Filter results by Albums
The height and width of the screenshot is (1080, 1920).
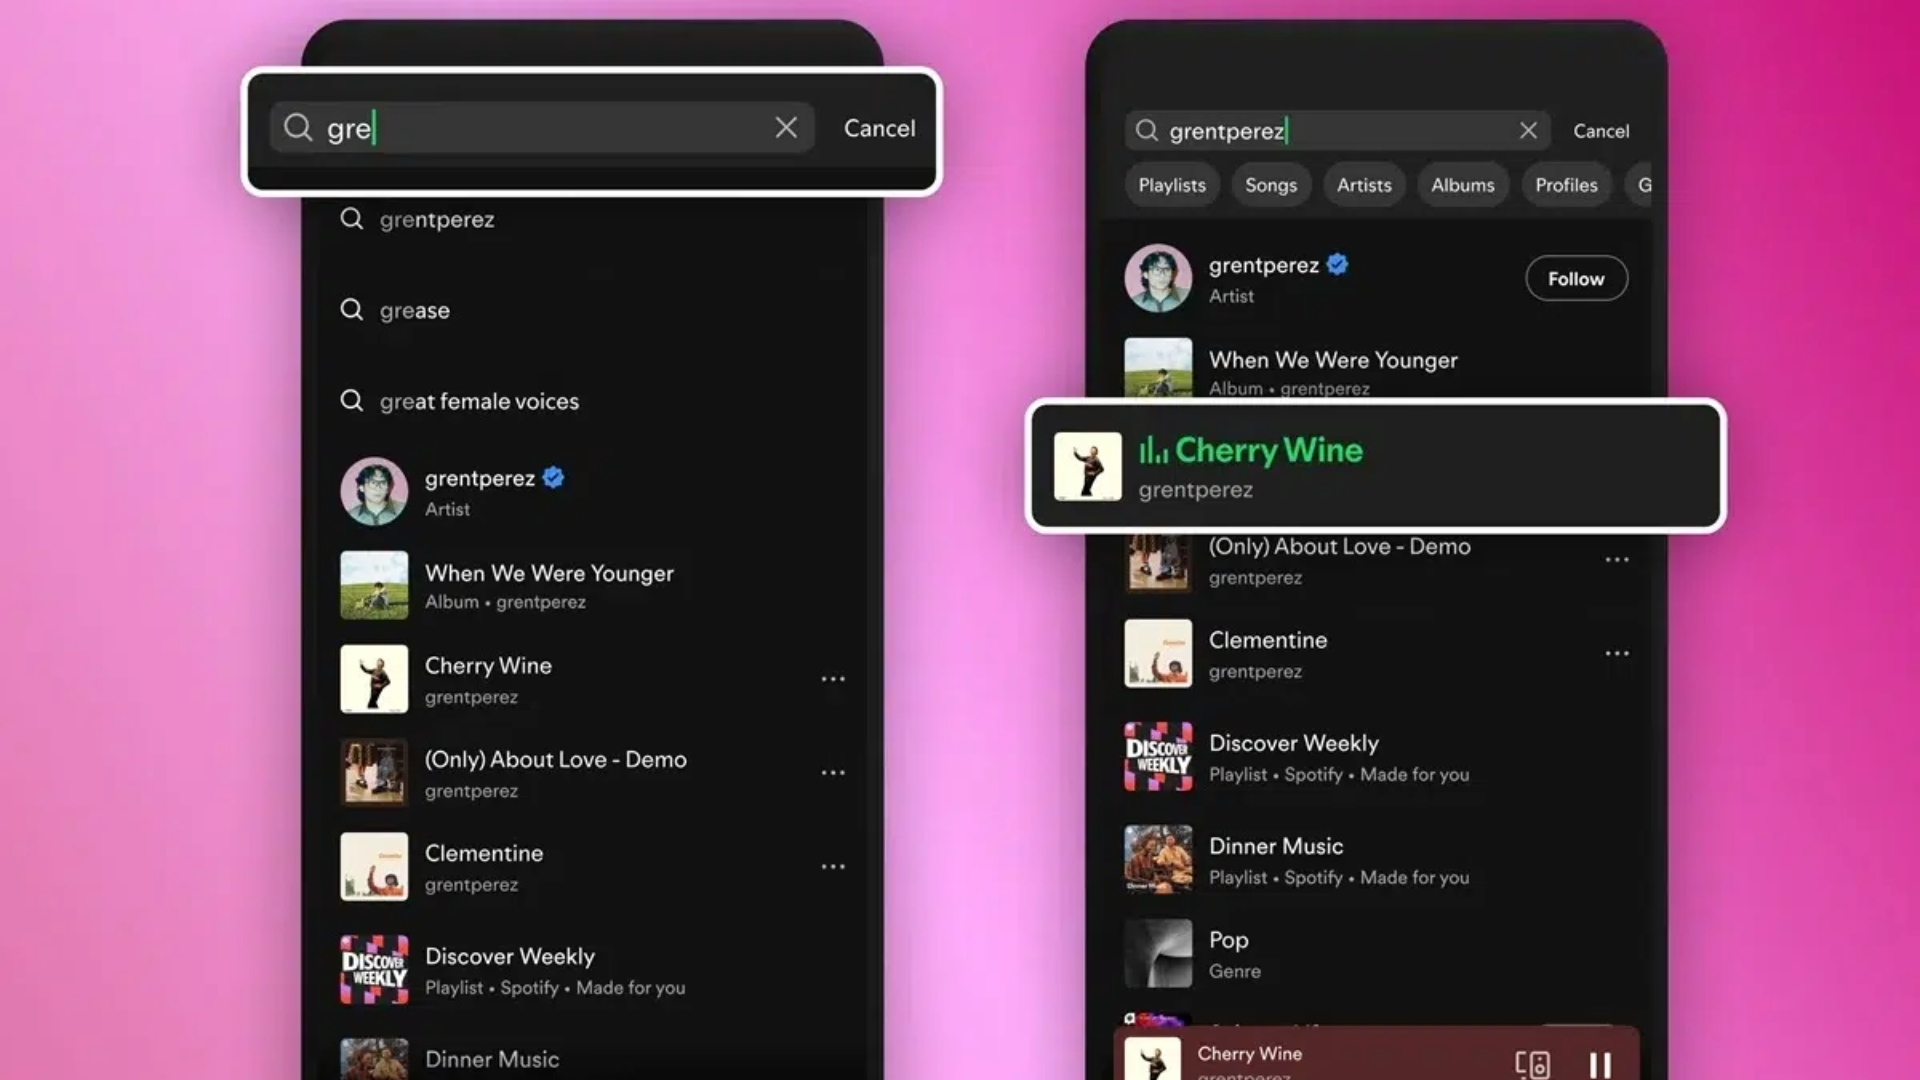click(x=1462, y=185)
